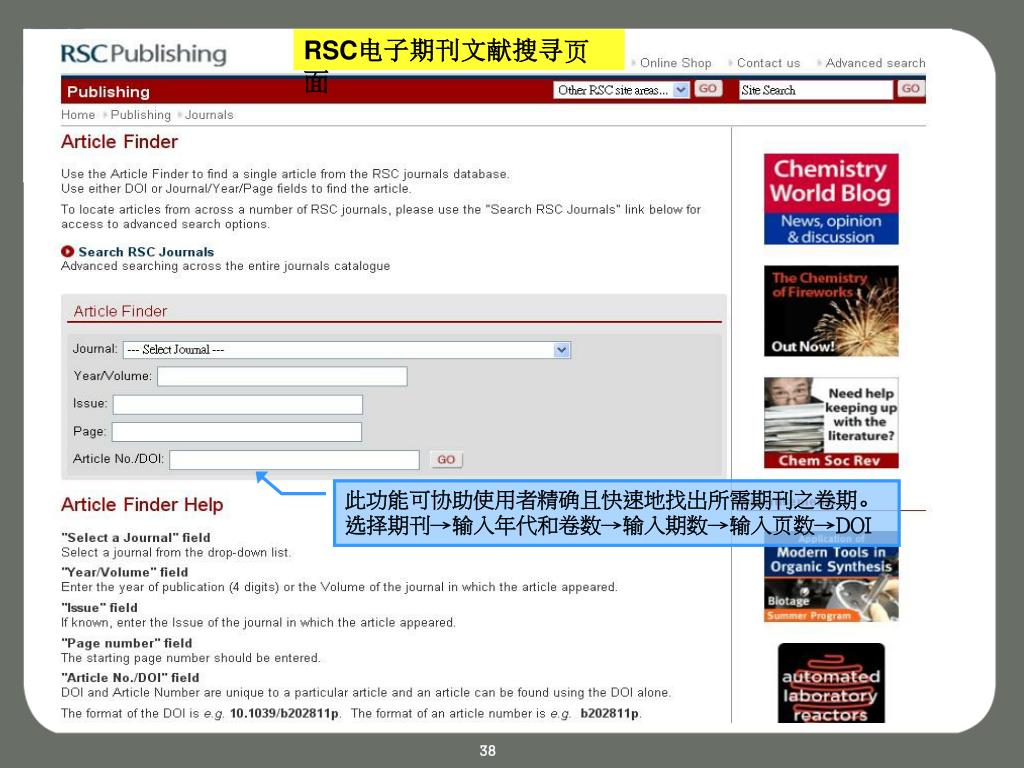
Task: Click the Select Journal dropdown arrow
Action: [x=562, y=350]
